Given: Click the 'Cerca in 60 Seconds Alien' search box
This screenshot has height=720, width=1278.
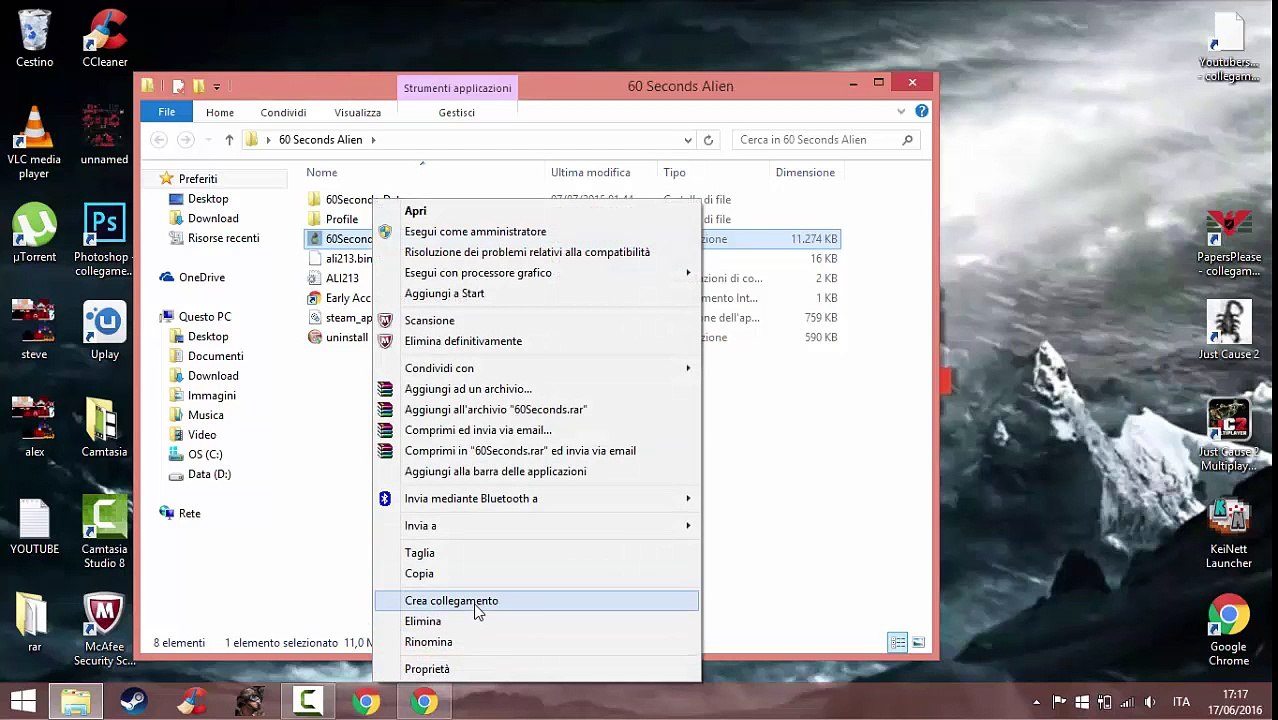Looking at the screenshot, I should click(815, 140).
